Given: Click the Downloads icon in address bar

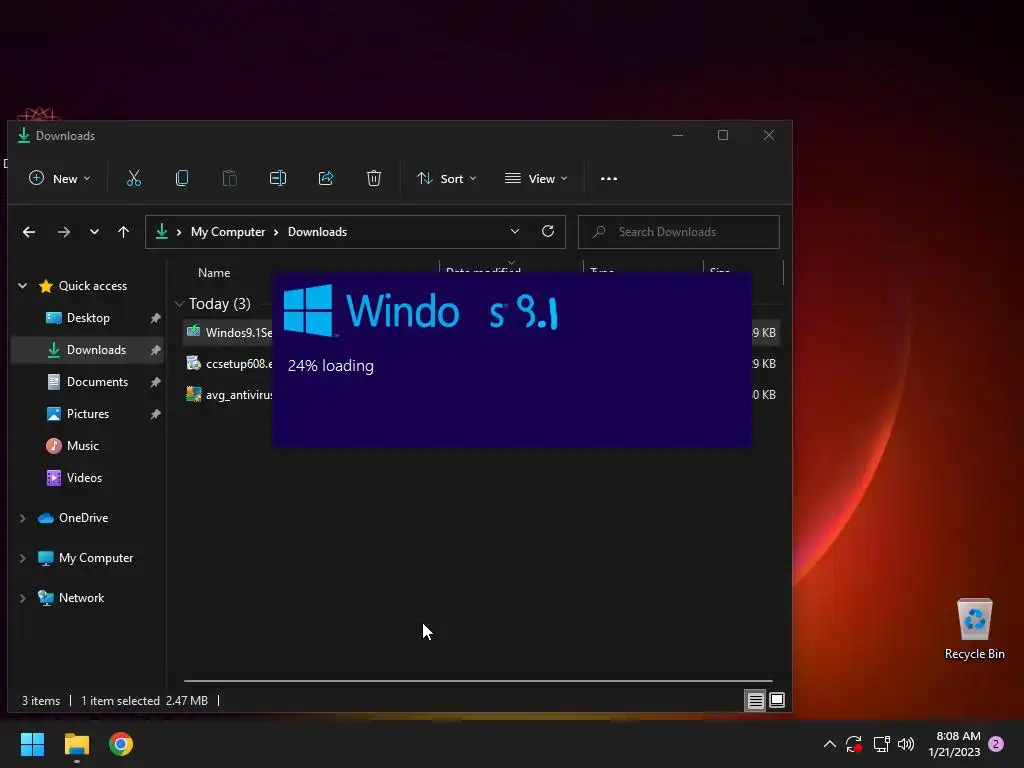Looking at the screenshot, I should pyautogui.click(x=162, y=231).
